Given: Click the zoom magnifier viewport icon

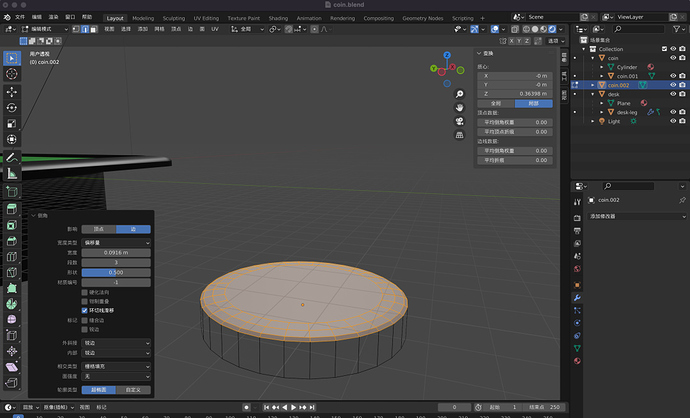Looking at the screenshot, I should pyautogui.click(x=459, y=94).
